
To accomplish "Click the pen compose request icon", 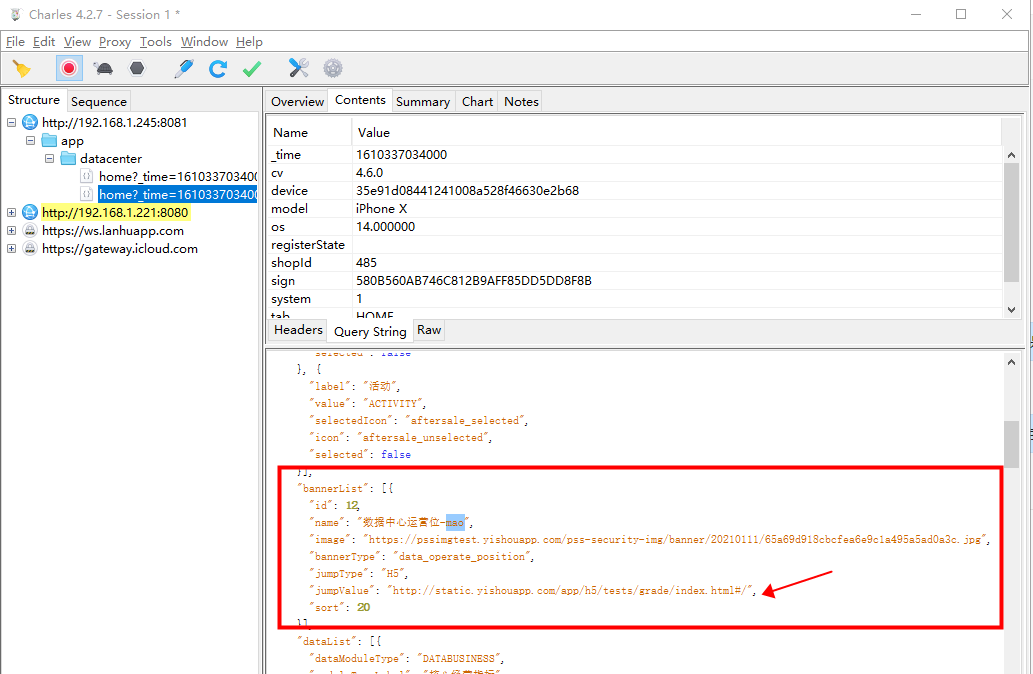I will [x=184, y=69].
